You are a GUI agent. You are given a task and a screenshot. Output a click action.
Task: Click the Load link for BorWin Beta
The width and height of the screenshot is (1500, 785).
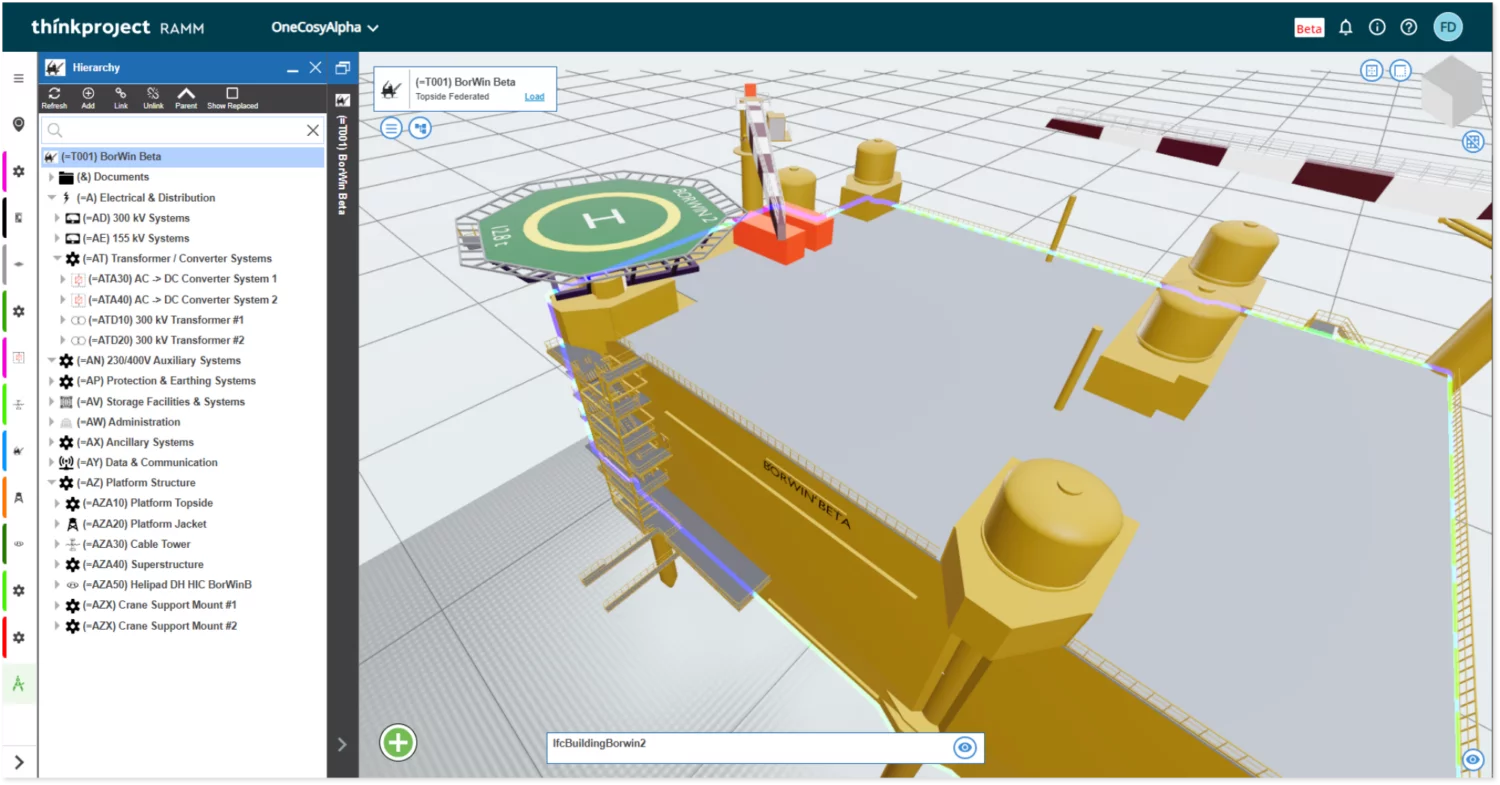point(534,97)
